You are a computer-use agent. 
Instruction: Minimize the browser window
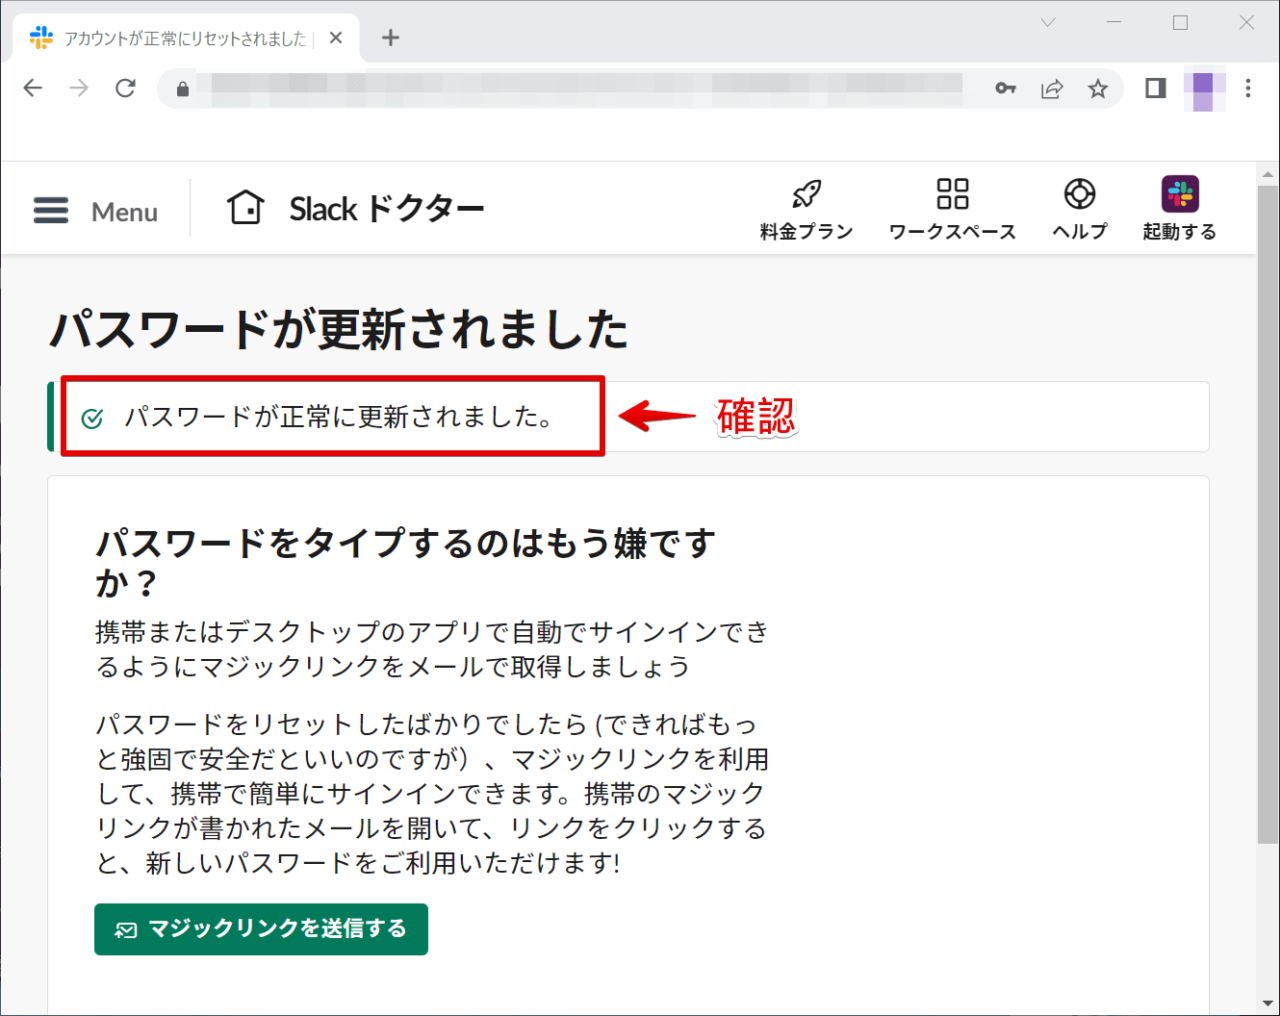pos(1114,22)
